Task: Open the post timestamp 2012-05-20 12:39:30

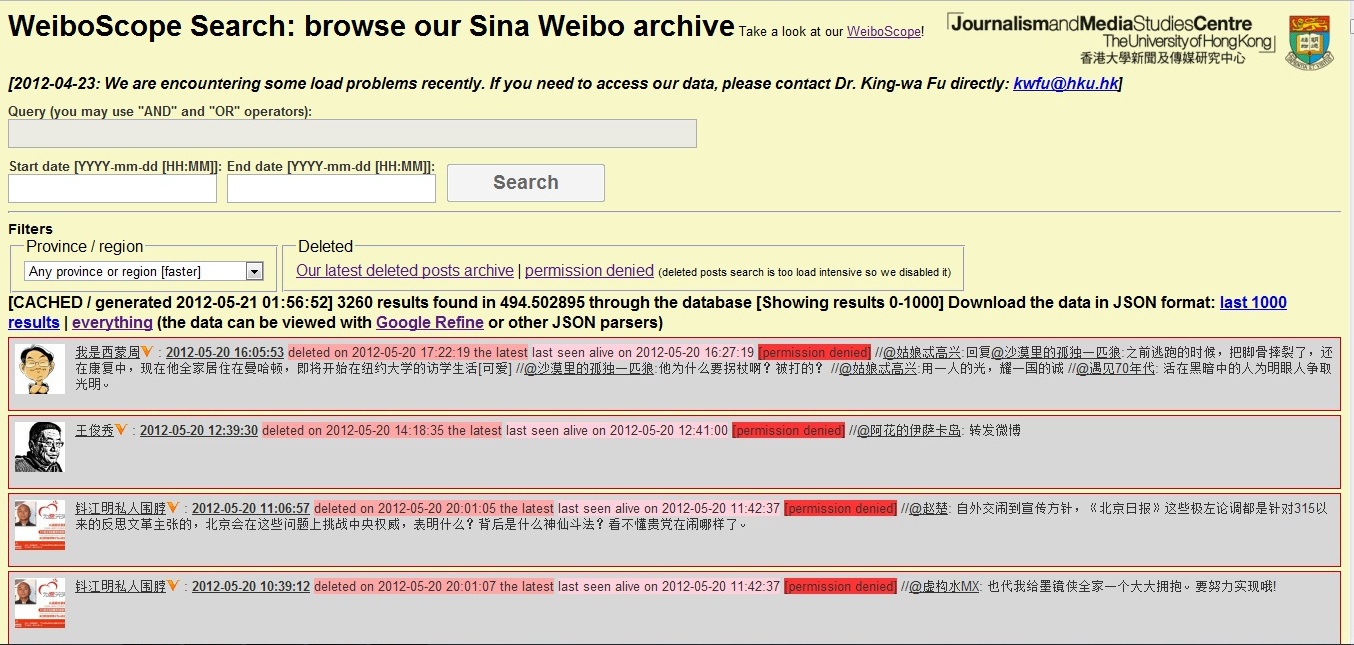Action: pos(199,430)
